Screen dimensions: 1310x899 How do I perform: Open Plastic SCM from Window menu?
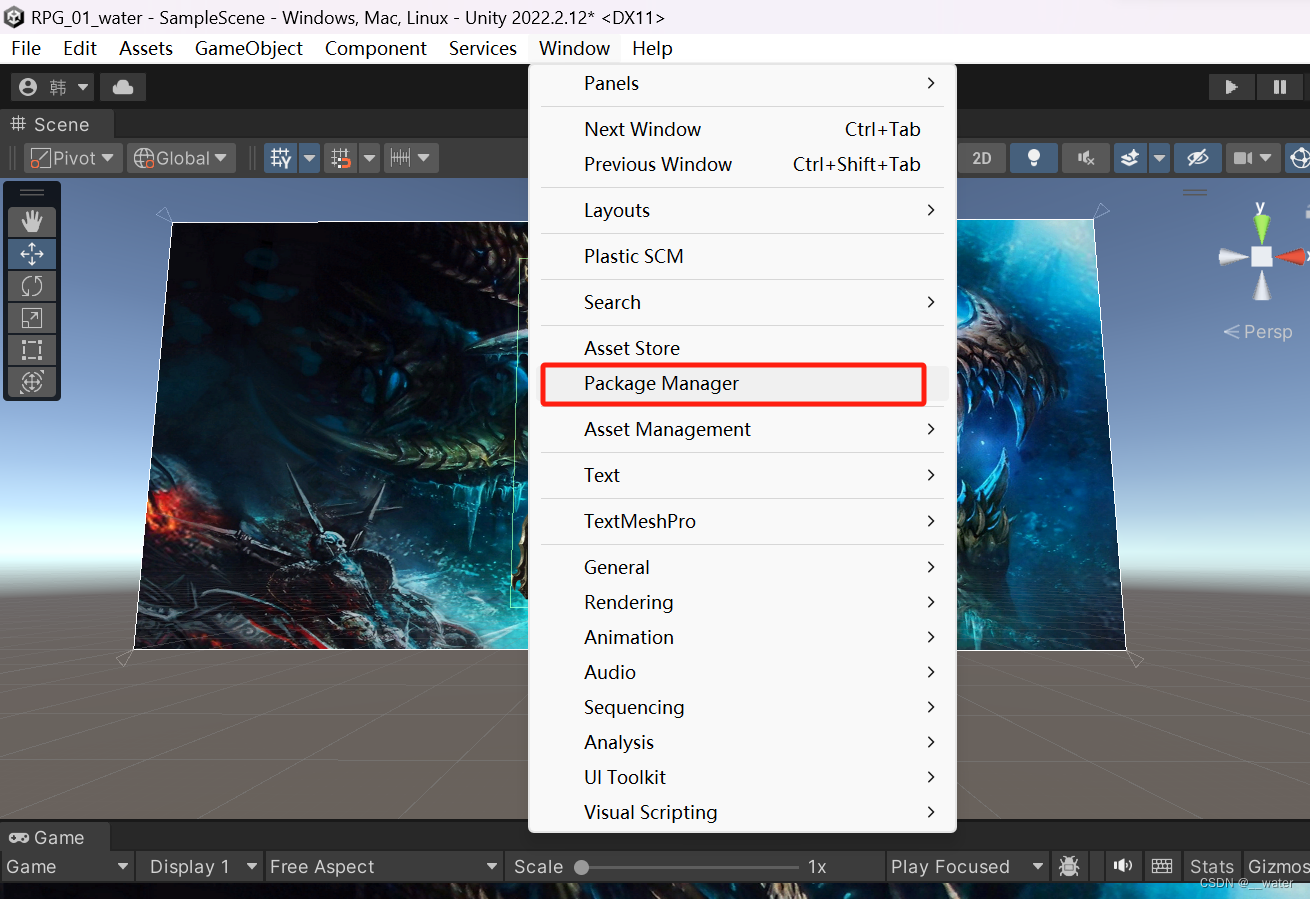[742, 256]
